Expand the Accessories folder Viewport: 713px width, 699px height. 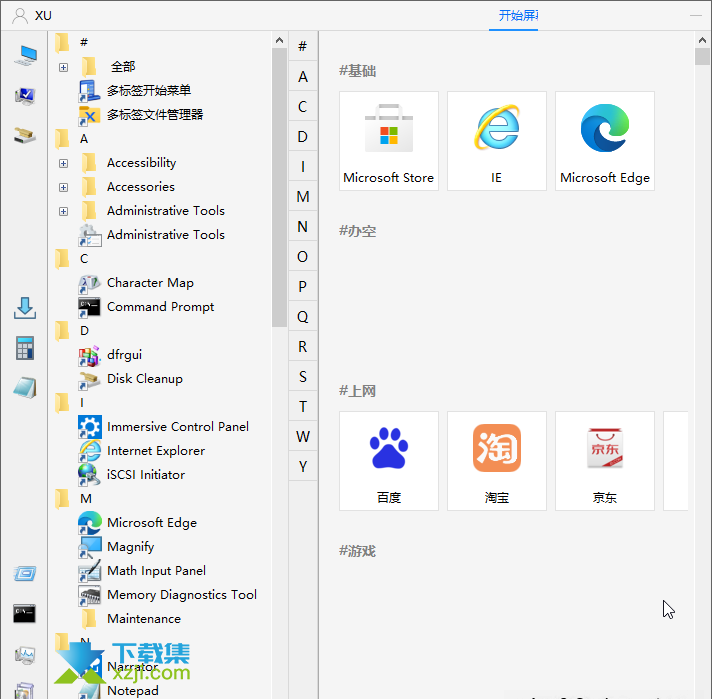64,187
